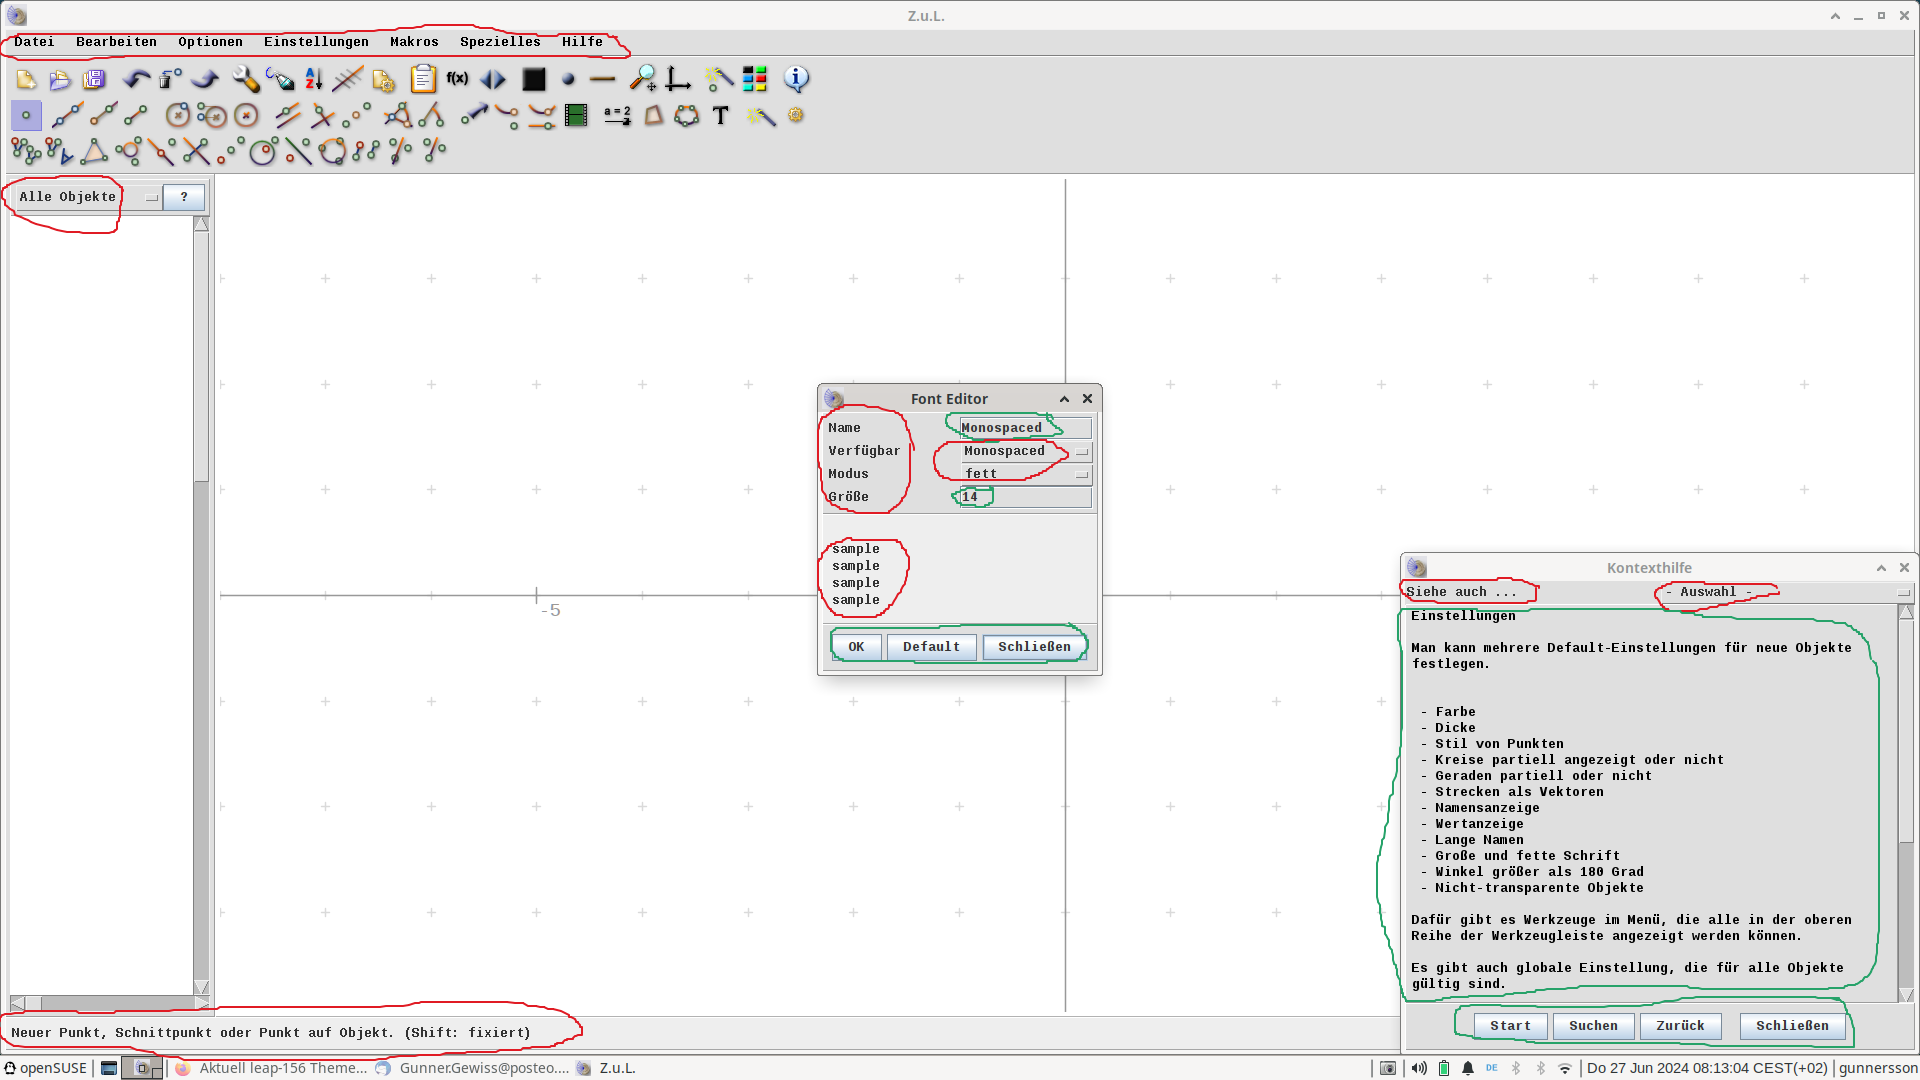Open the Modus 'fett' dropdown

(1026, 474)
